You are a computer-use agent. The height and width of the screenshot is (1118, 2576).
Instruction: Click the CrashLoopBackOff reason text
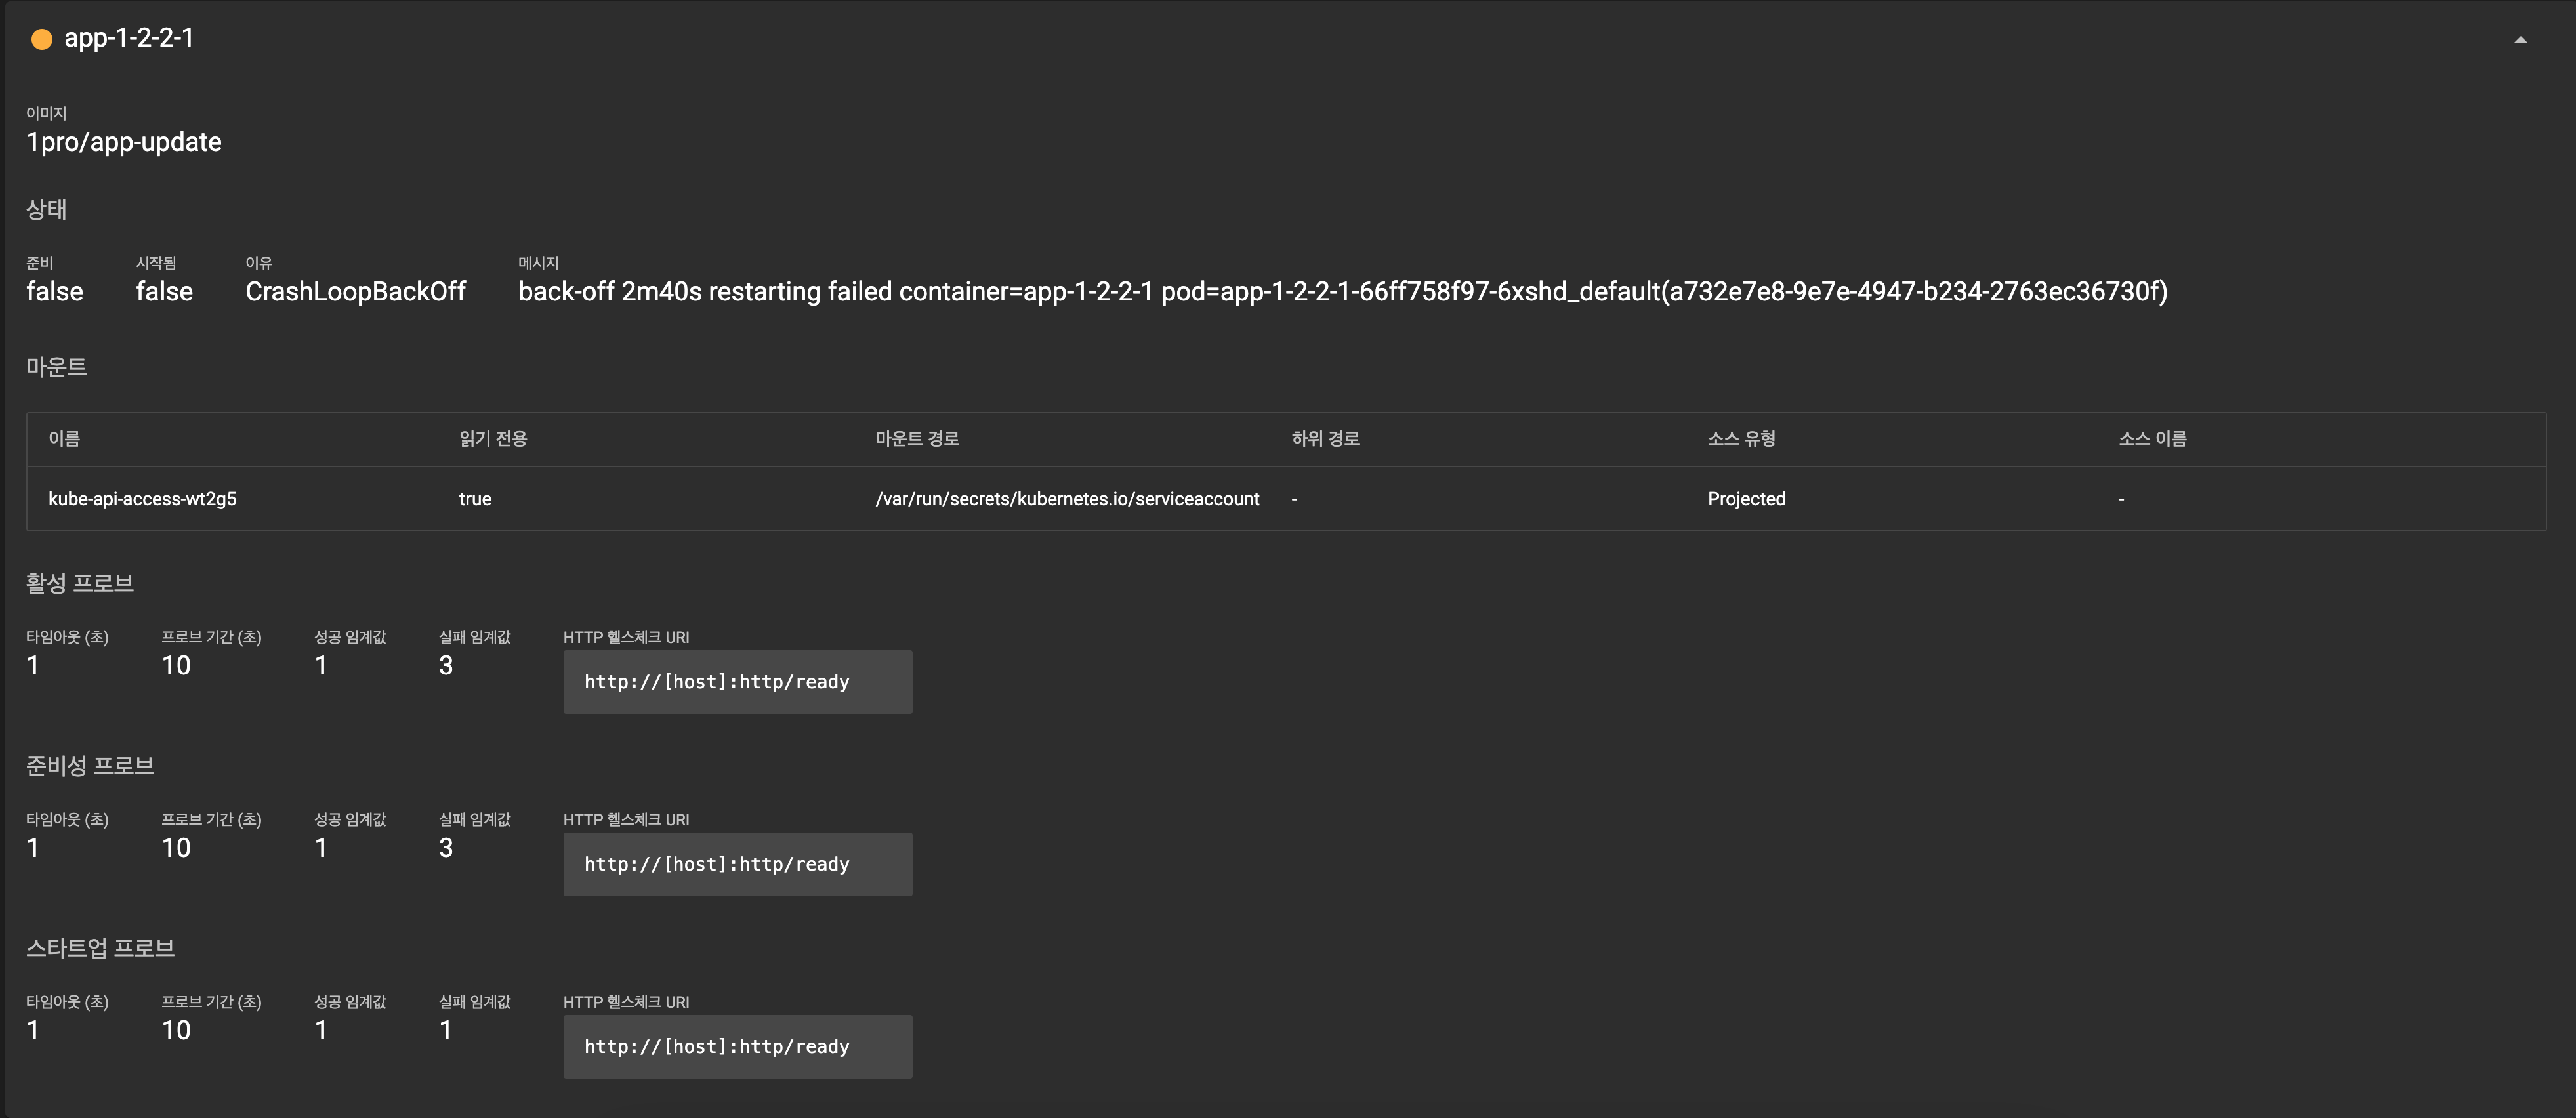coord(355,291)
